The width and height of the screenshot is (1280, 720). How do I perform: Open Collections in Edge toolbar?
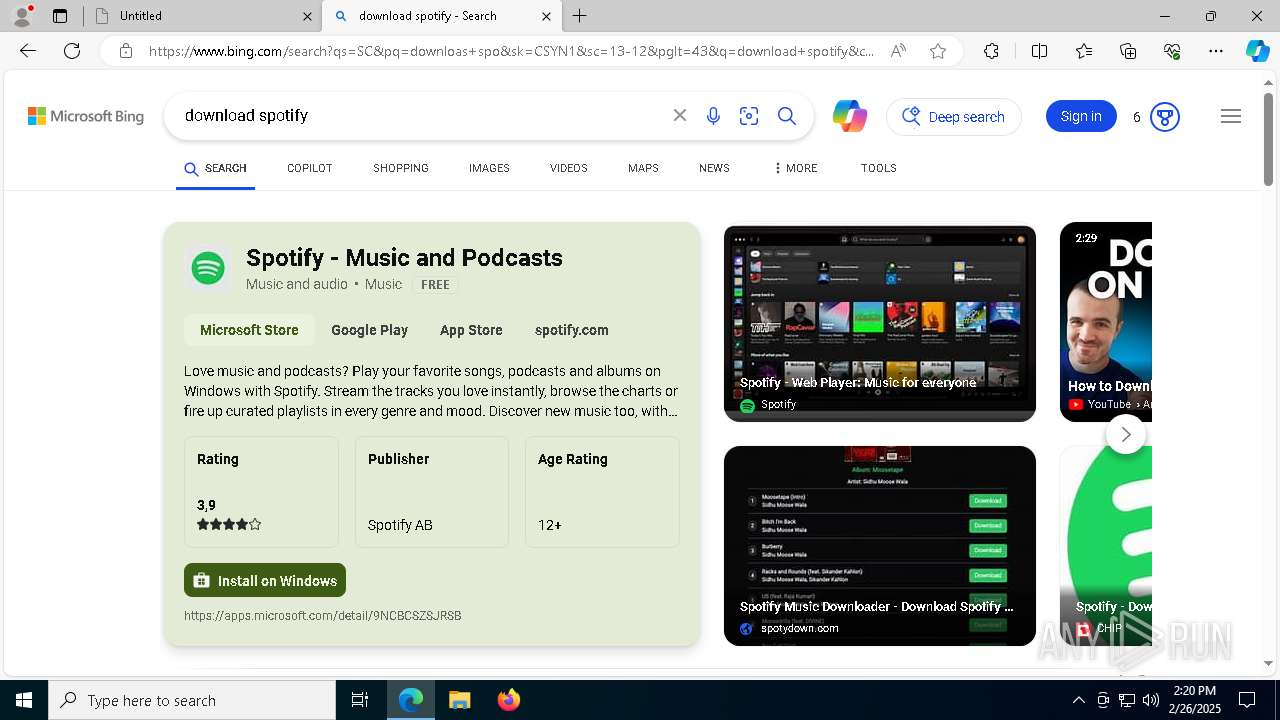click(x=1128, y=51)
